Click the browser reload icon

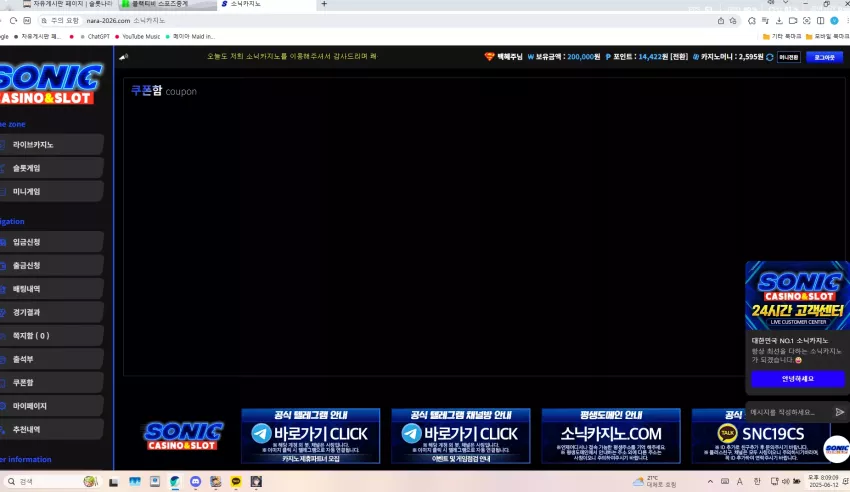[x=14, y=21]
